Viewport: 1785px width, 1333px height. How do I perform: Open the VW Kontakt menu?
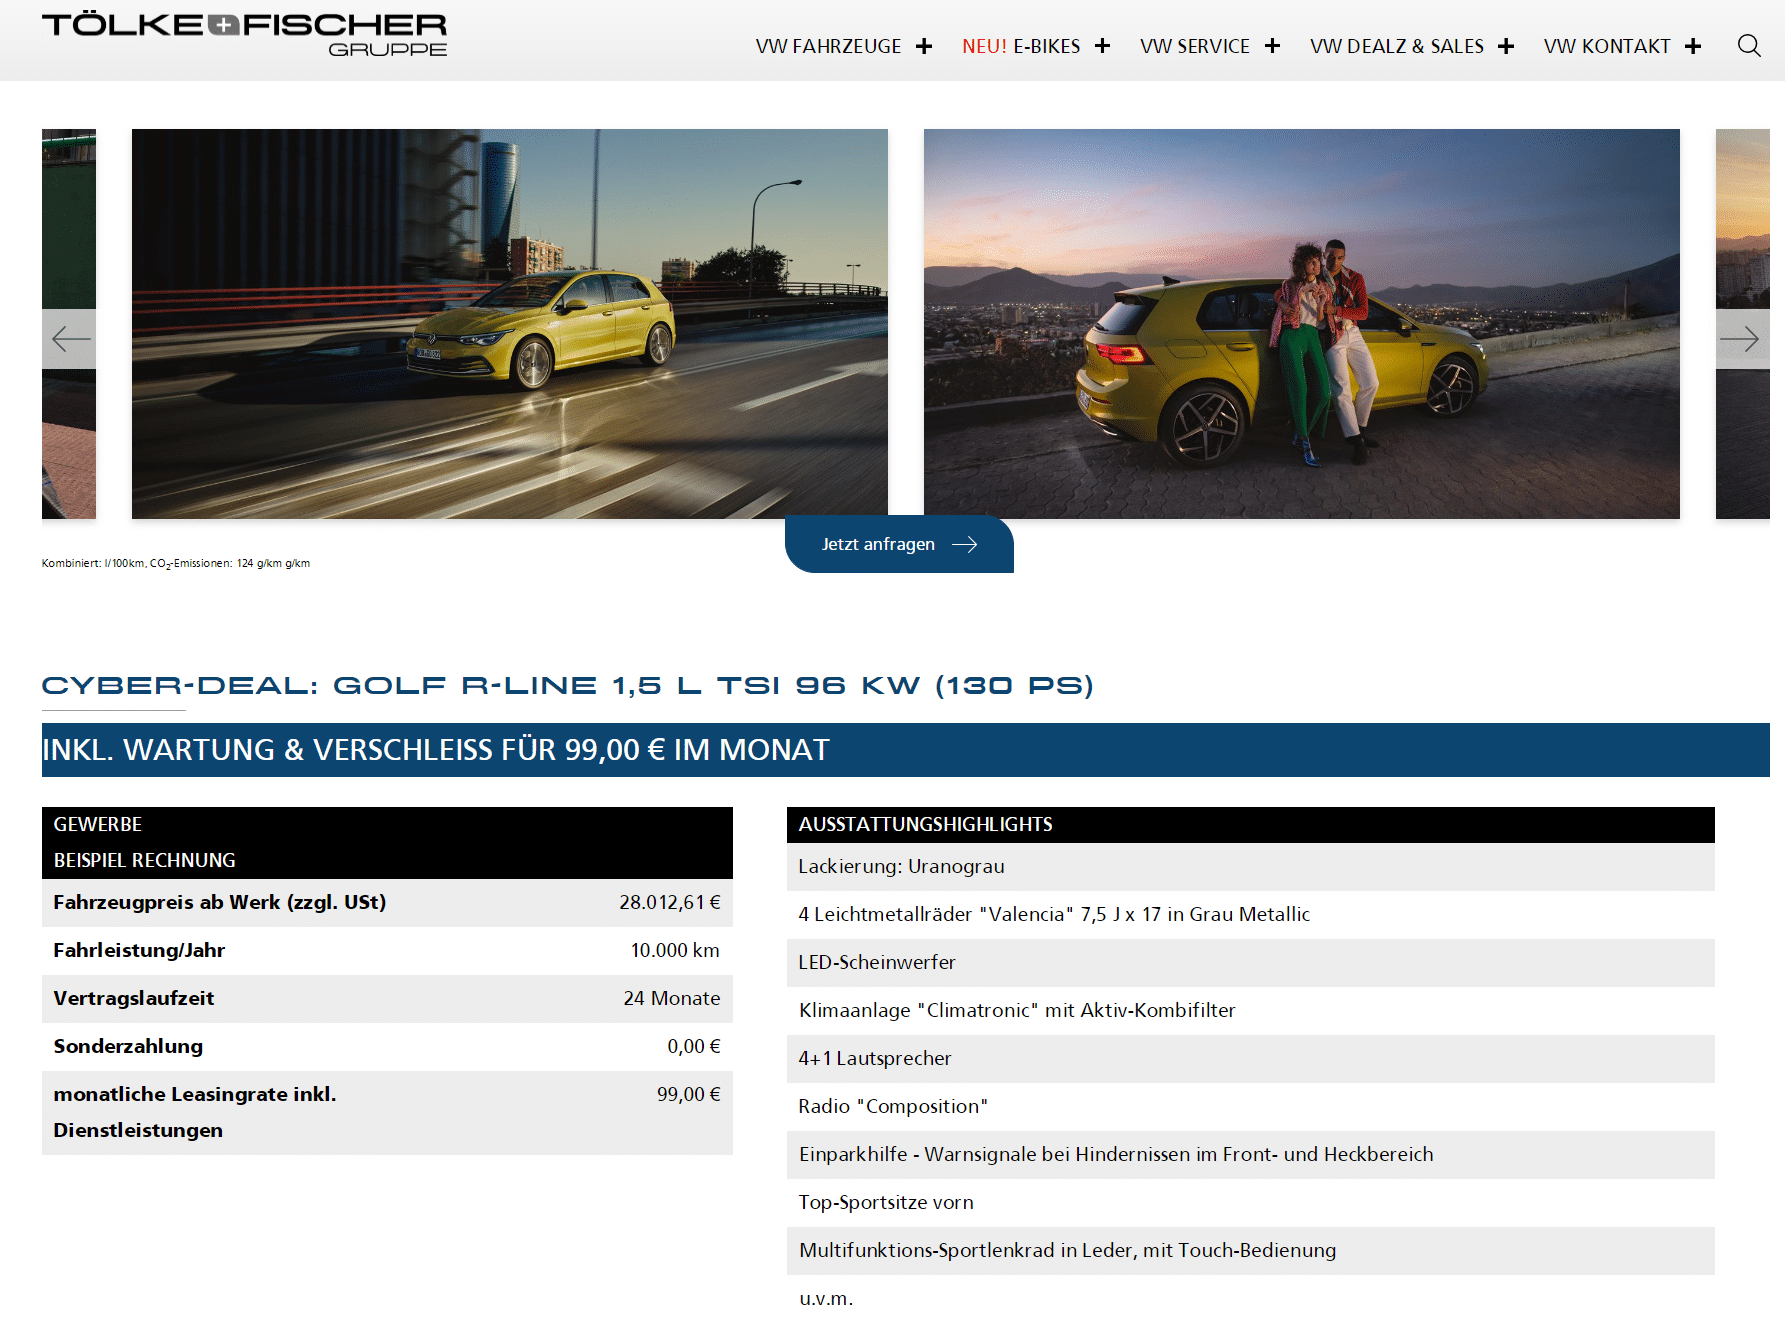coord(1607,47)
